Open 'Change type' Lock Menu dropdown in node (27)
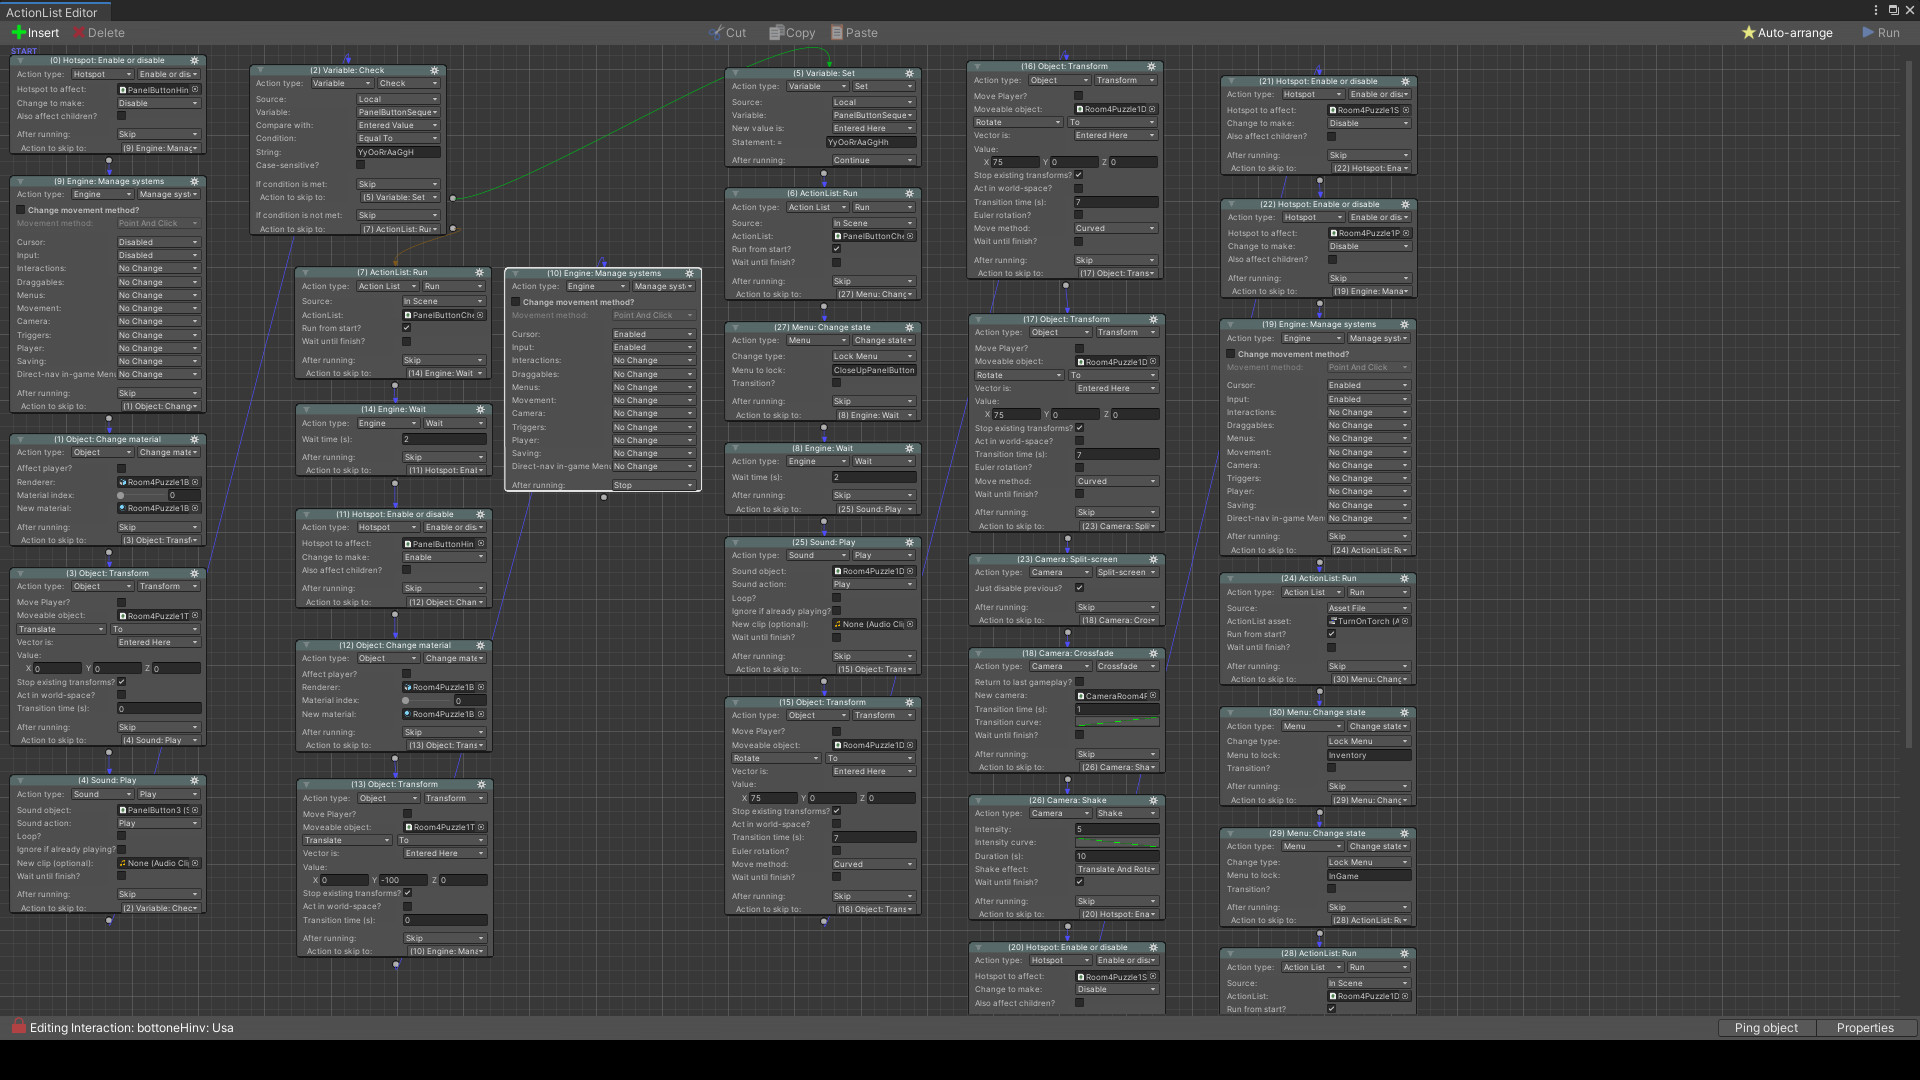This screenshot has height=1080, width=1920. coord(873,356)
